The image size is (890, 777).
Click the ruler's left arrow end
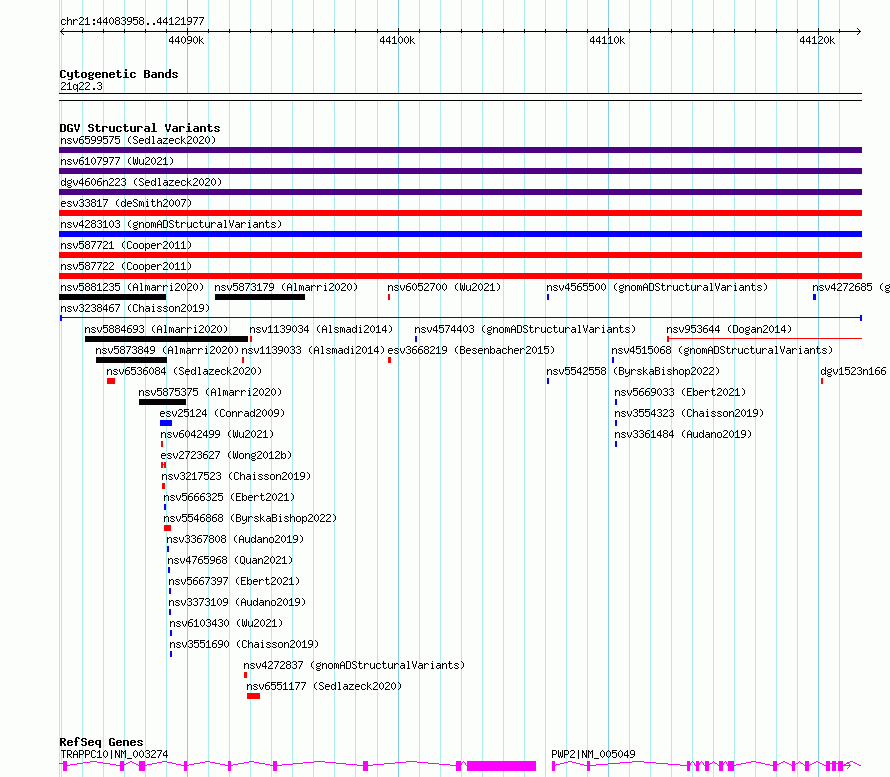[62, 31]
